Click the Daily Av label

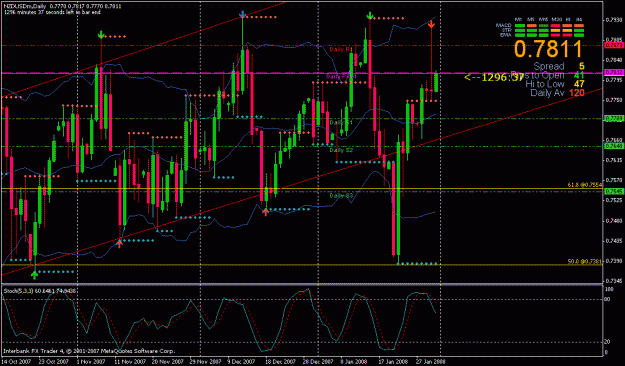point(547,93)
